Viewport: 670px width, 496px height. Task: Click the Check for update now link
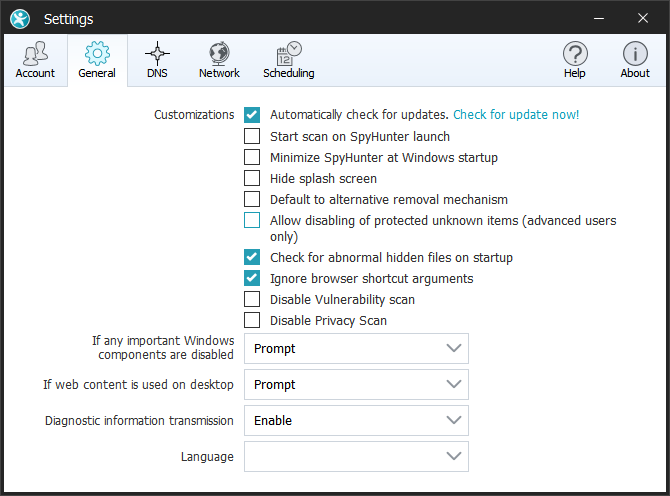click(516, 115)
